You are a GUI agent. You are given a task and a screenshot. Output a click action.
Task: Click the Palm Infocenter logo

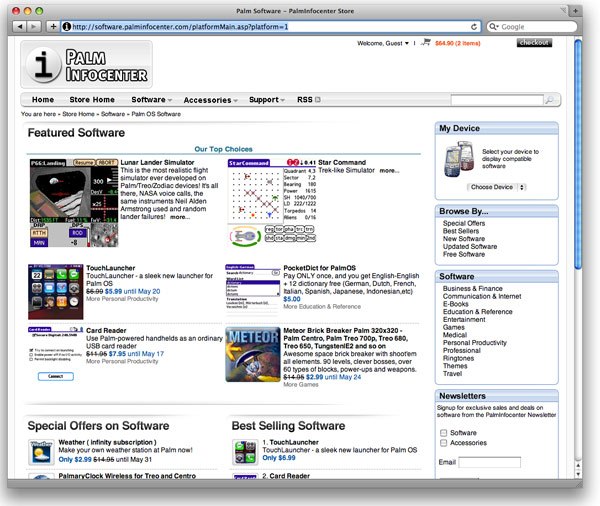point(87,65)
